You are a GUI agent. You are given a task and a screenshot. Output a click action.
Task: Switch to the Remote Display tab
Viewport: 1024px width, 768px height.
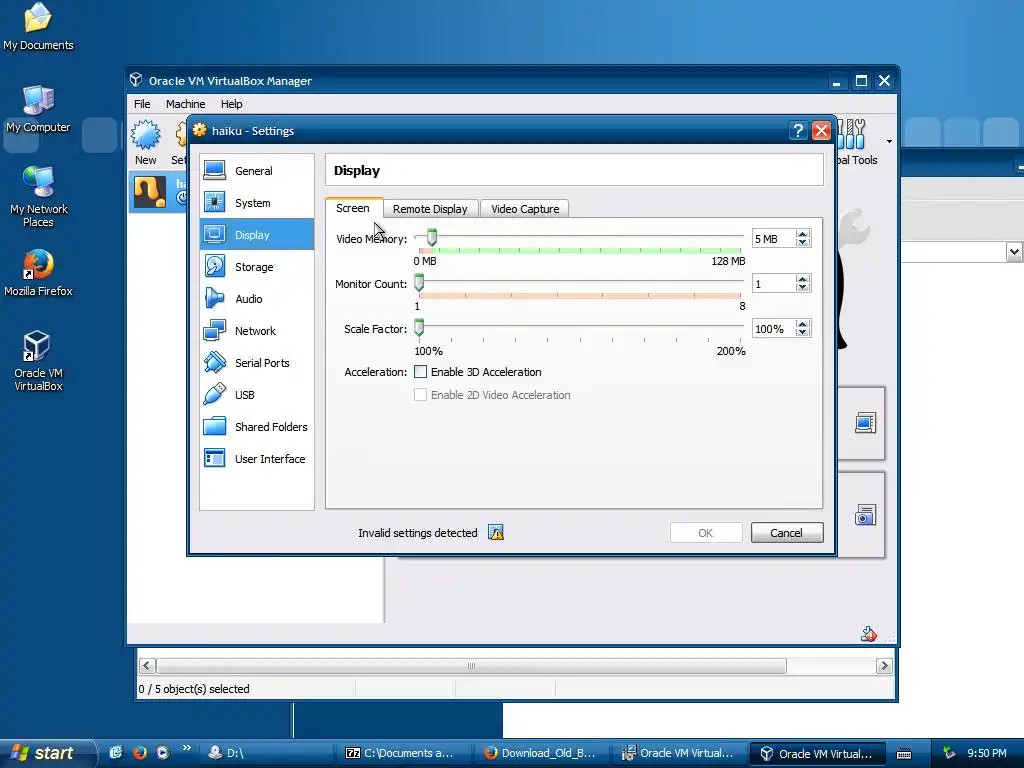pos(430,209)
